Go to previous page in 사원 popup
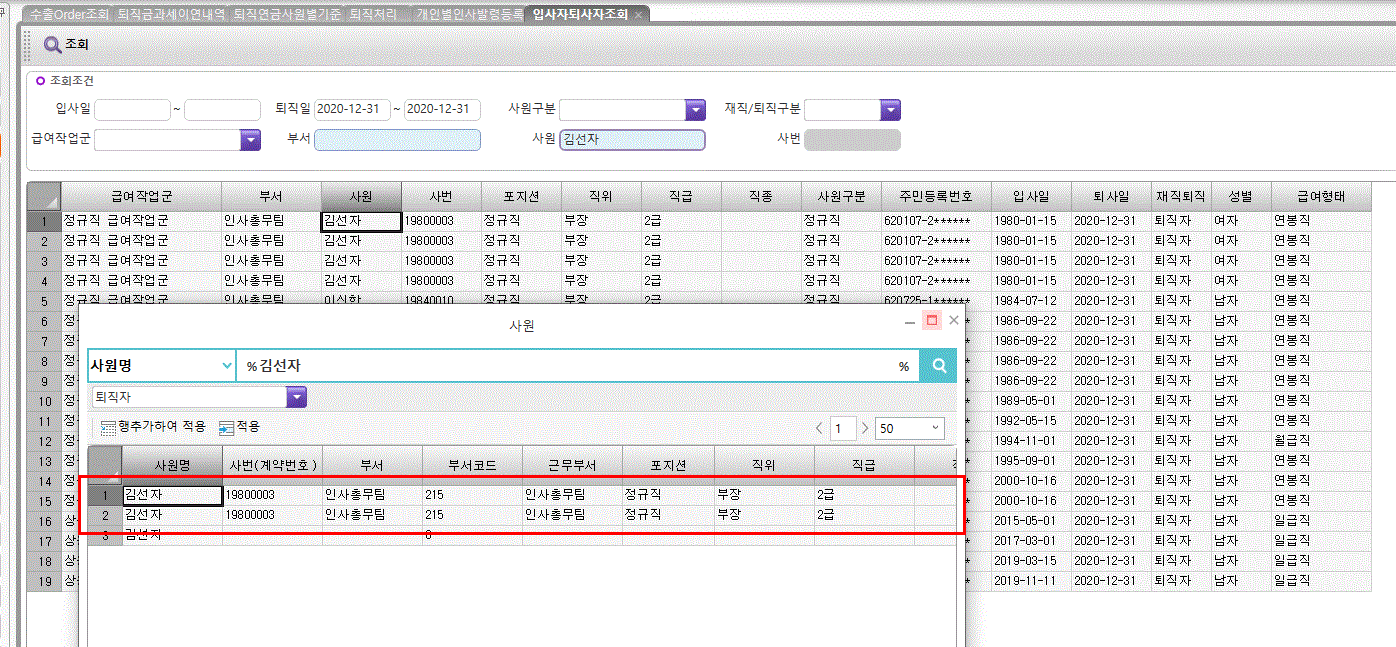 (x=819, y=428)
